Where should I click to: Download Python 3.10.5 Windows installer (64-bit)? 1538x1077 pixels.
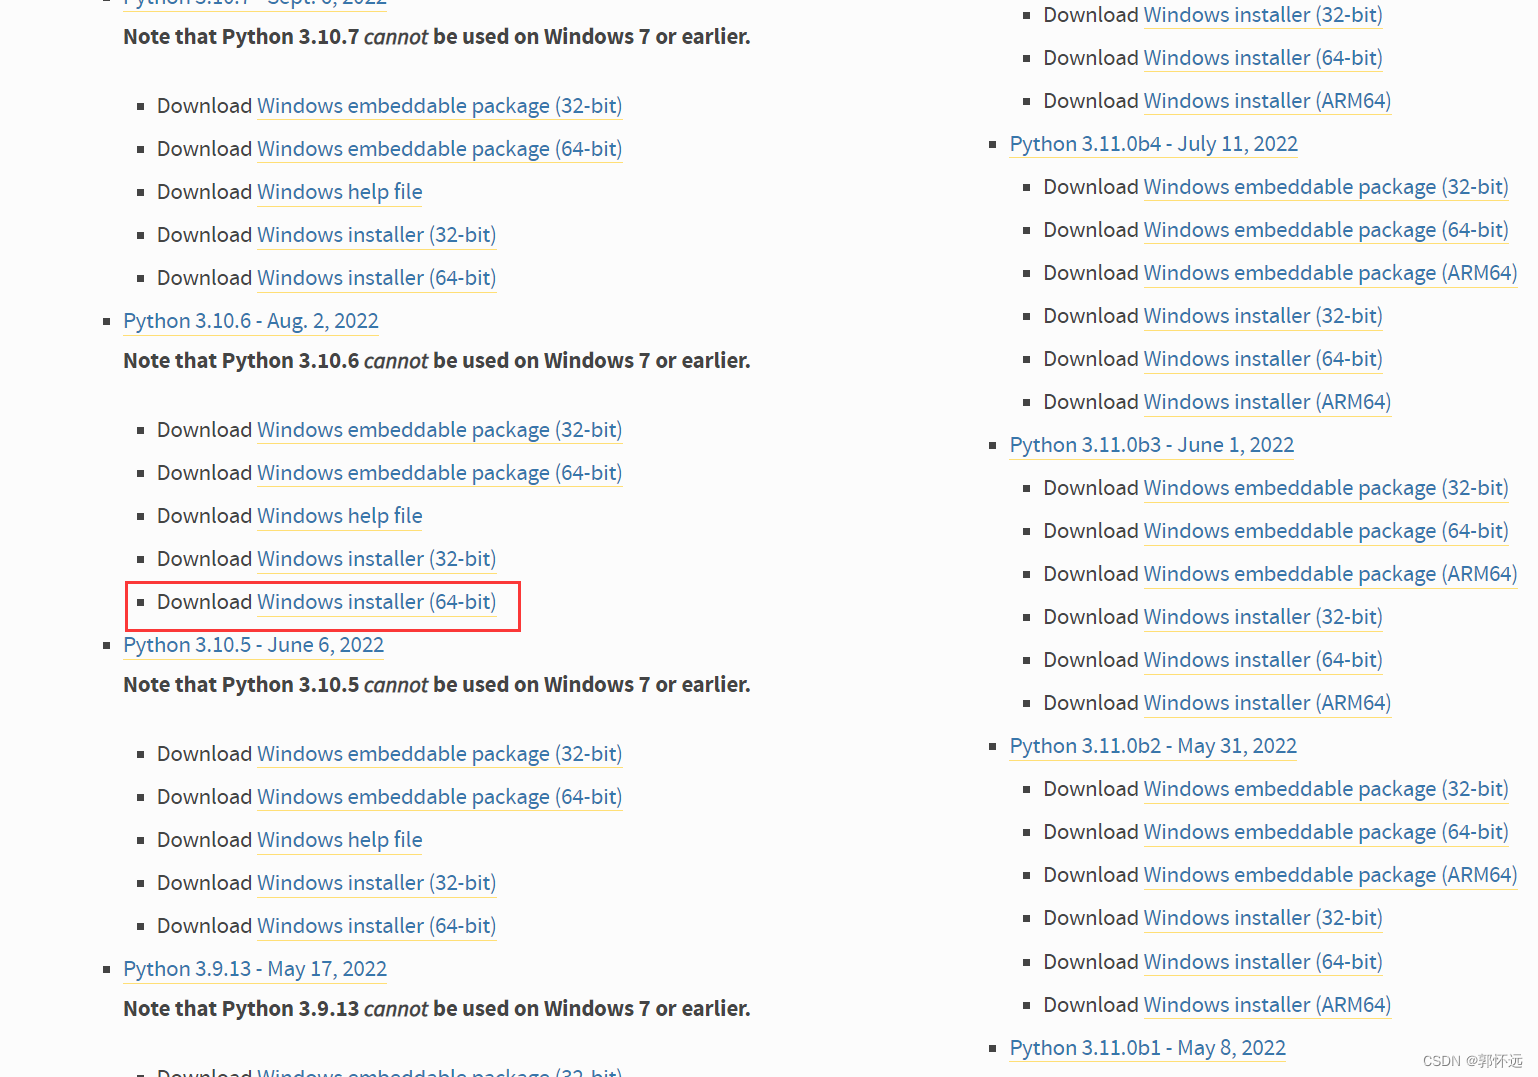[x=376, y=926]
